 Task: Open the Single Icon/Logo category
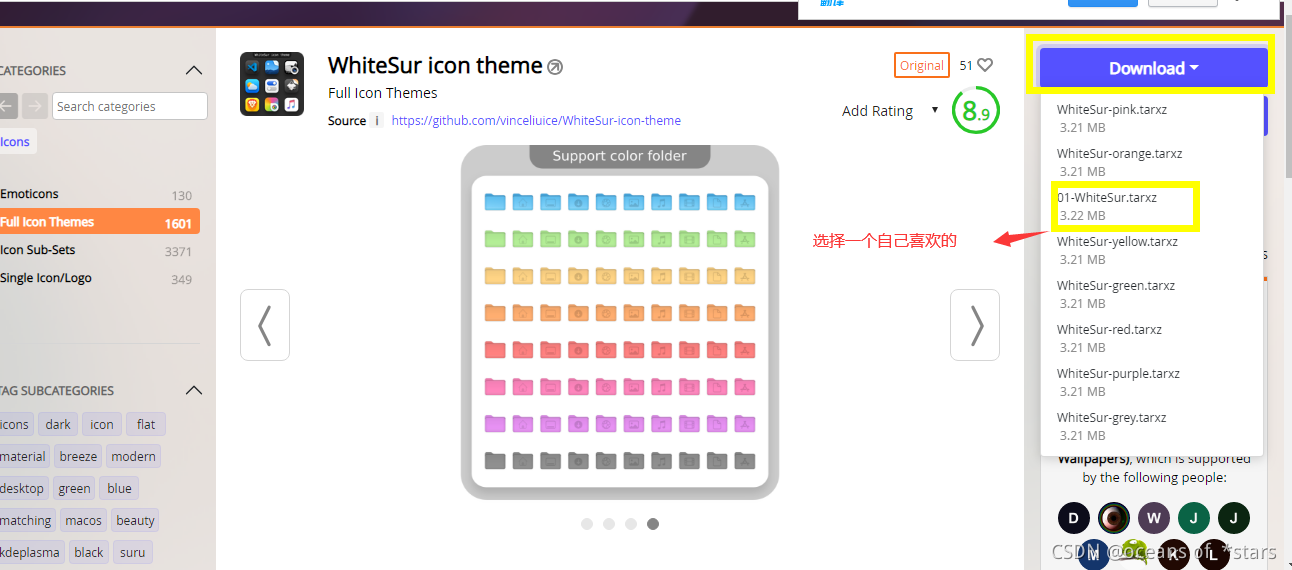[97, 278]
